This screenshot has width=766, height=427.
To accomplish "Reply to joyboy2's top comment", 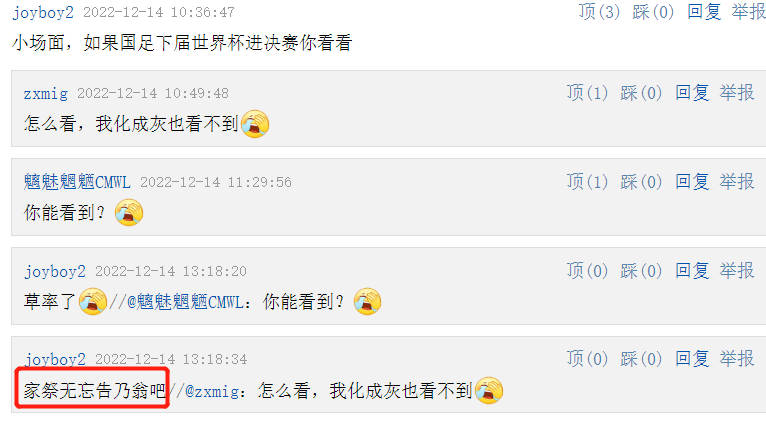I will click(704, 12).
